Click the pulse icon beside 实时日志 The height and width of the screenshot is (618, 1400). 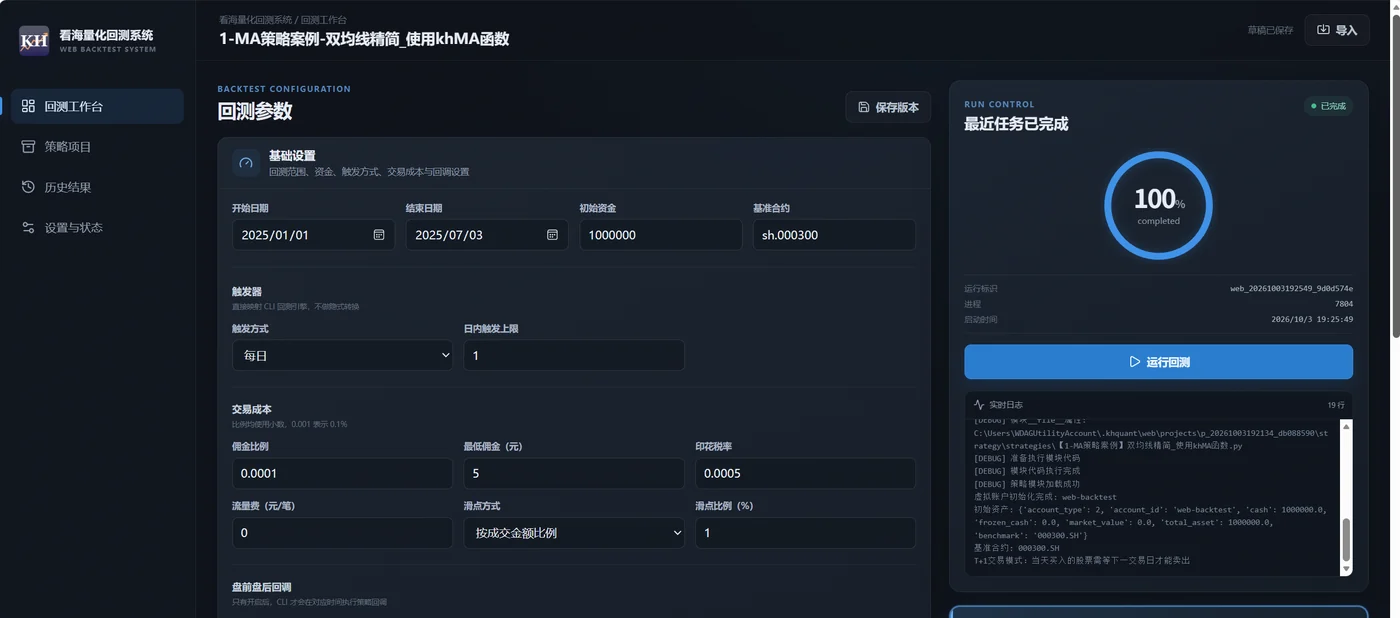click(x=979, y=405)
